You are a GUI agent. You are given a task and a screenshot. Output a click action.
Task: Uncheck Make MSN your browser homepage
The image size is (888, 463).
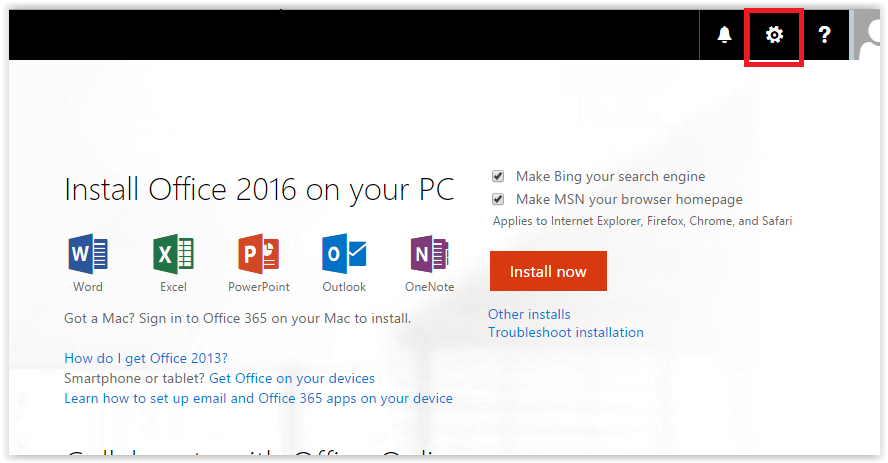[x=498, y=199]
